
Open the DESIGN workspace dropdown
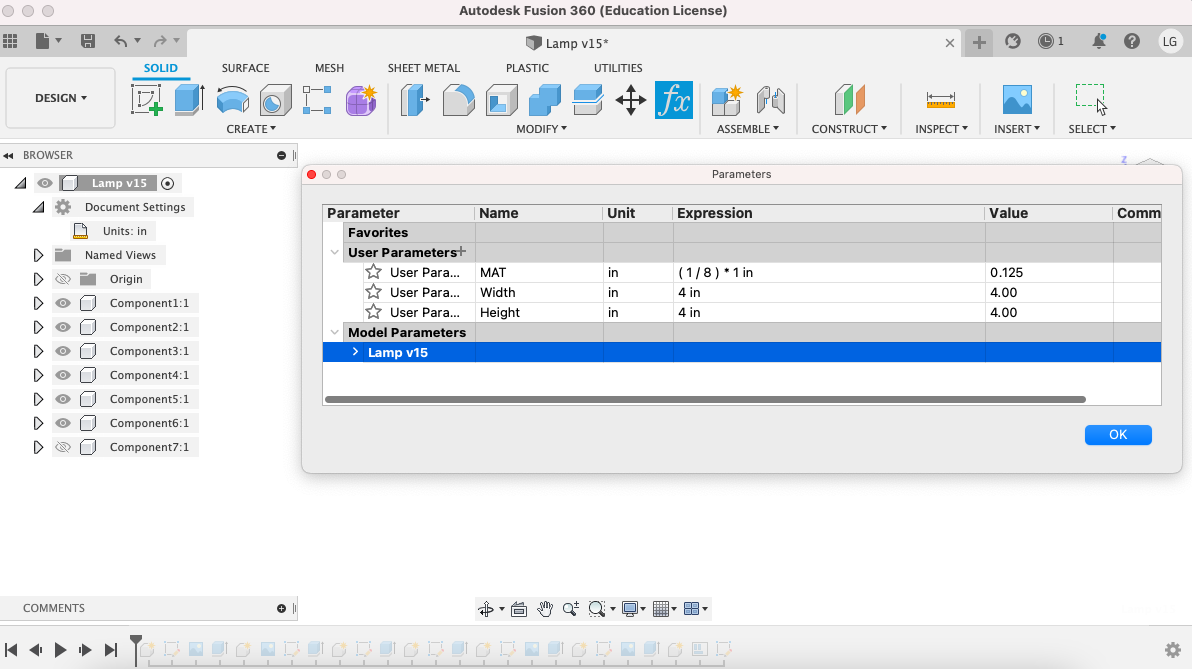coord(61,98)
